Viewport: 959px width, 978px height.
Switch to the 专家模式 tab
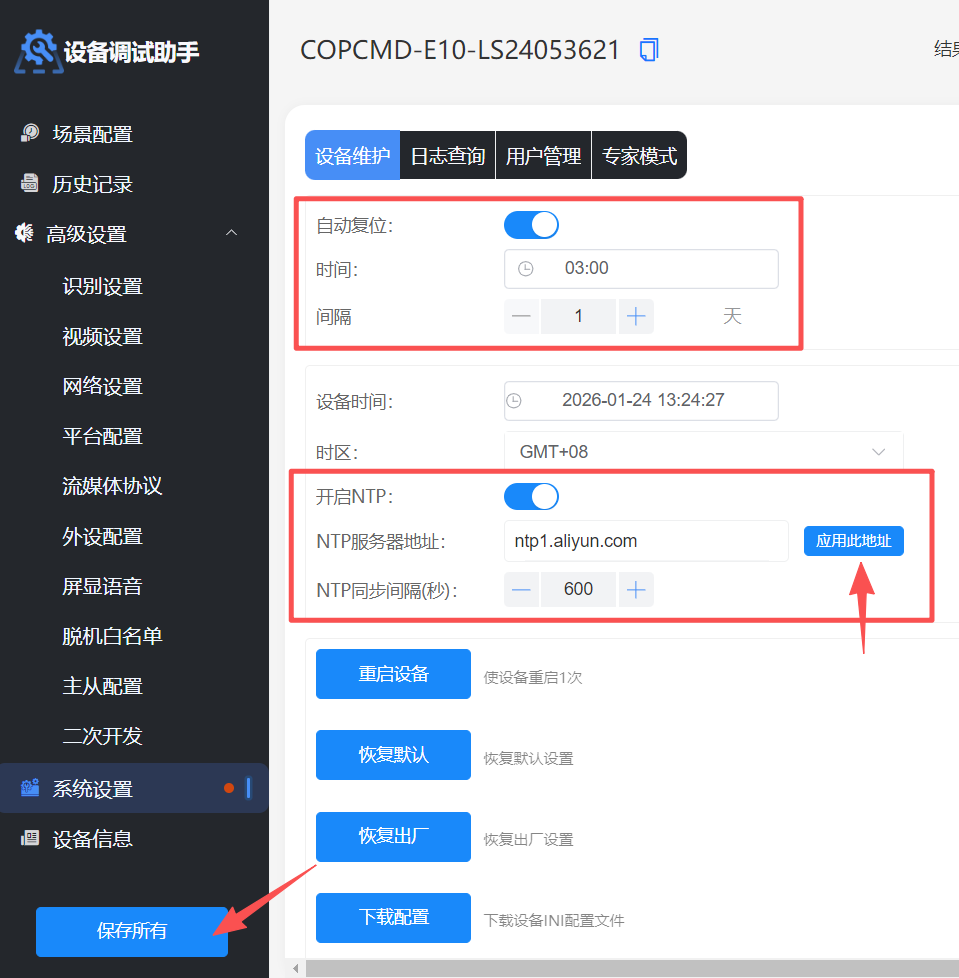[x=639, y=156]
